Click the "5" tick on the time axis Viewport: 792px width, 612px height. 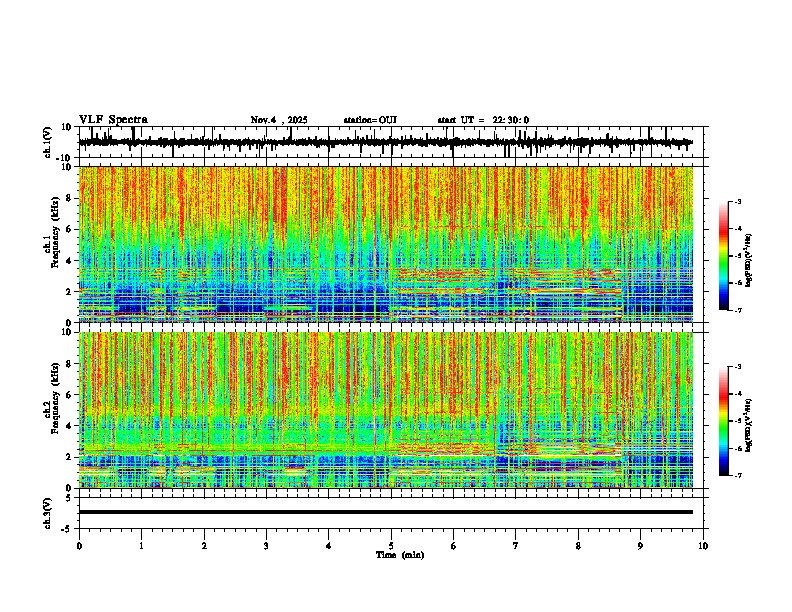391,546
